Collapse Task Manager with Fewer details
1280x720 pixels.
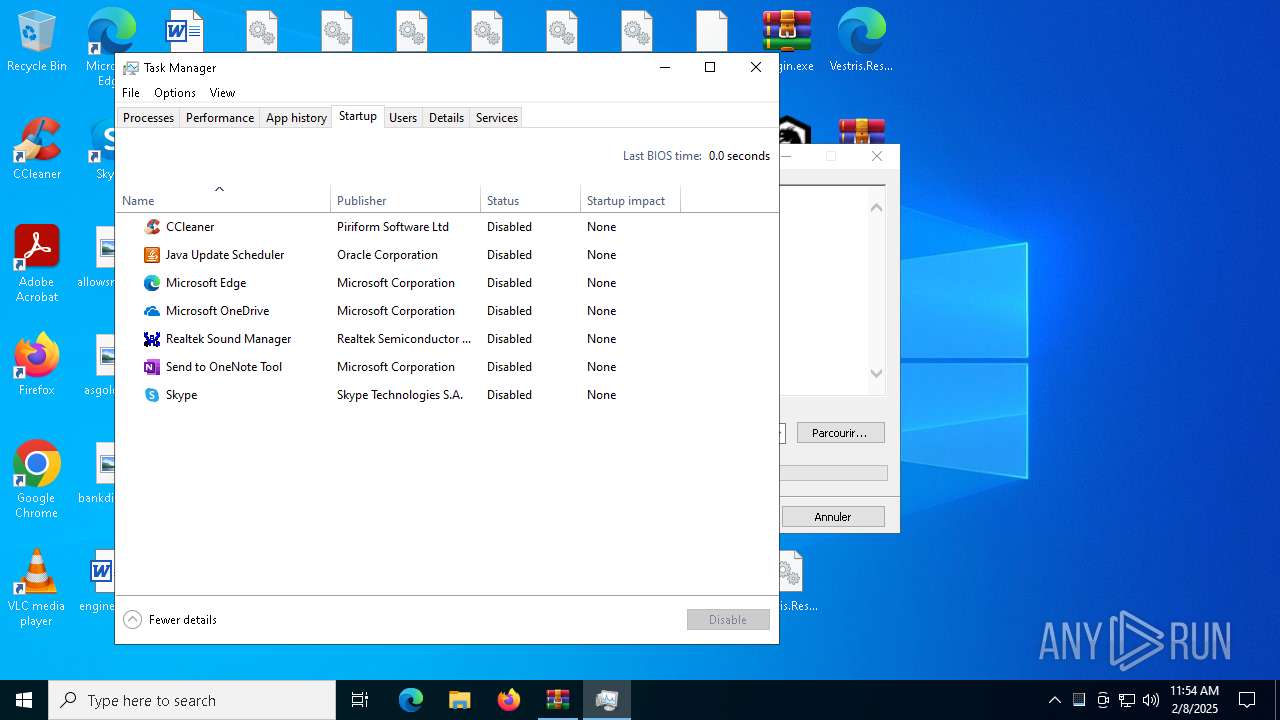coord(170,620)
